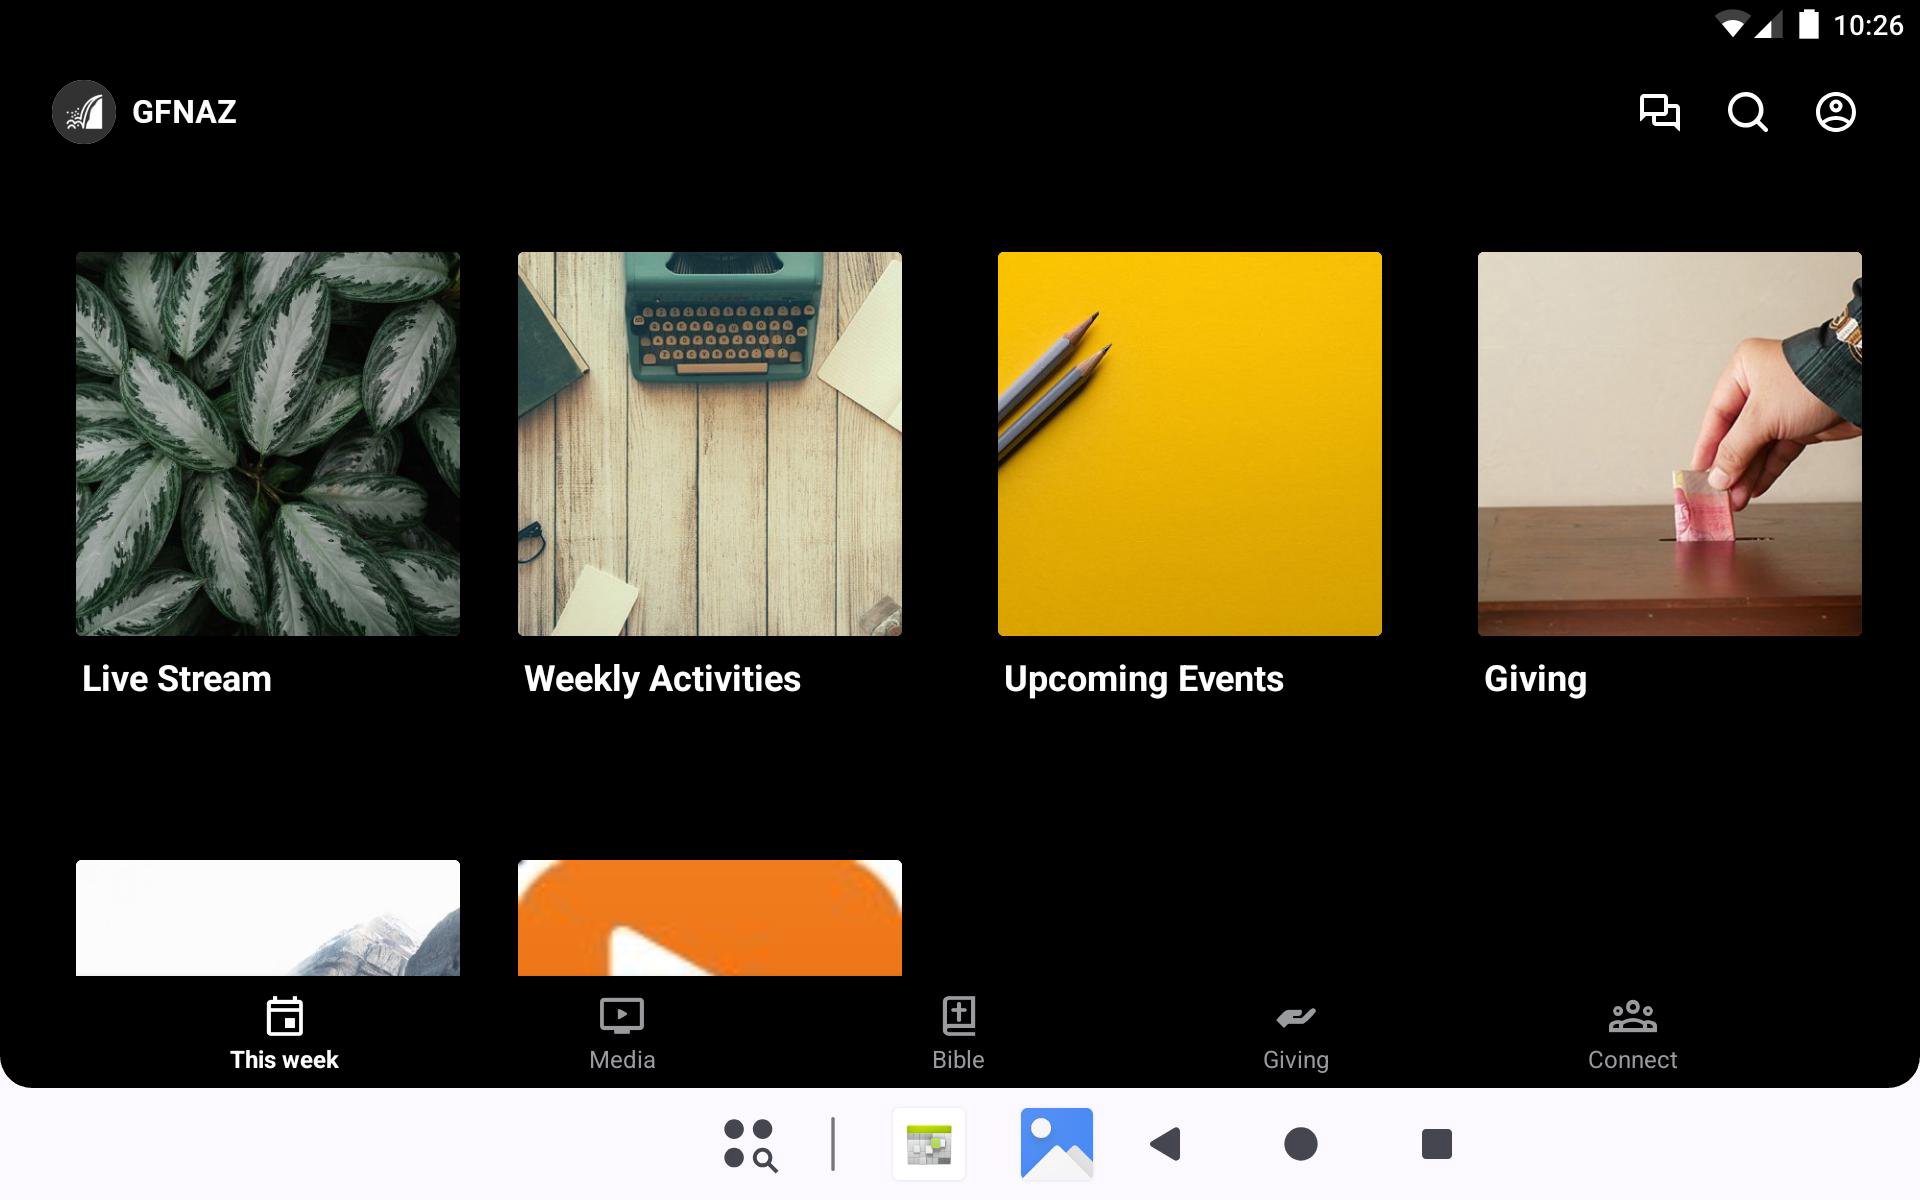Open the Giving hand-and-money thumbnail
The height and width of the screenshot is (1200, 1920).
pyautogui.click(x=1670, y=444)
